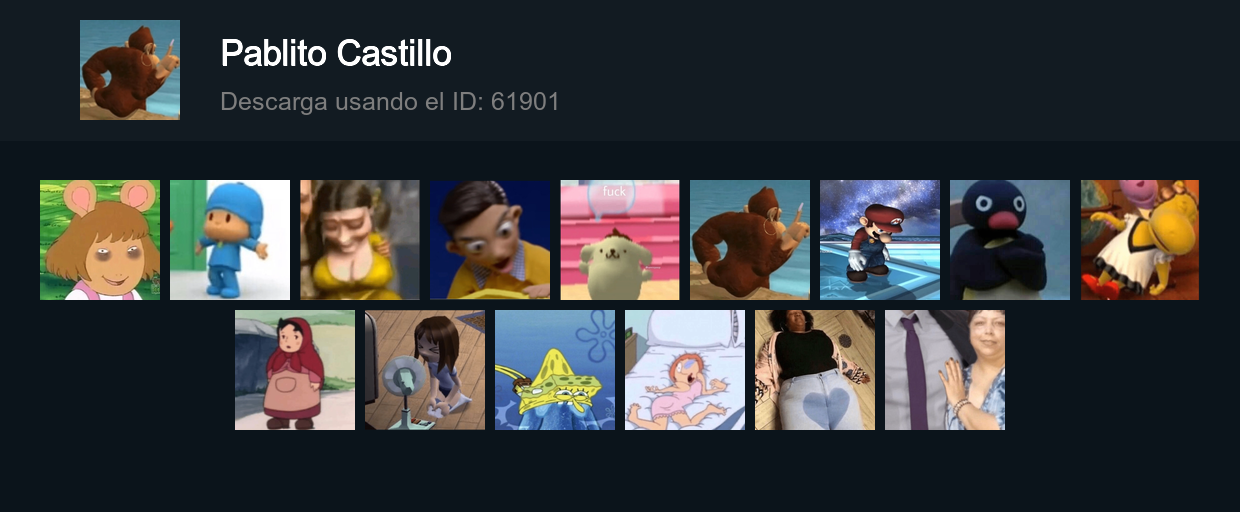Open the brown gorilla thumbnail in first row
1240x512 pixels.
(x=750, y=240)
